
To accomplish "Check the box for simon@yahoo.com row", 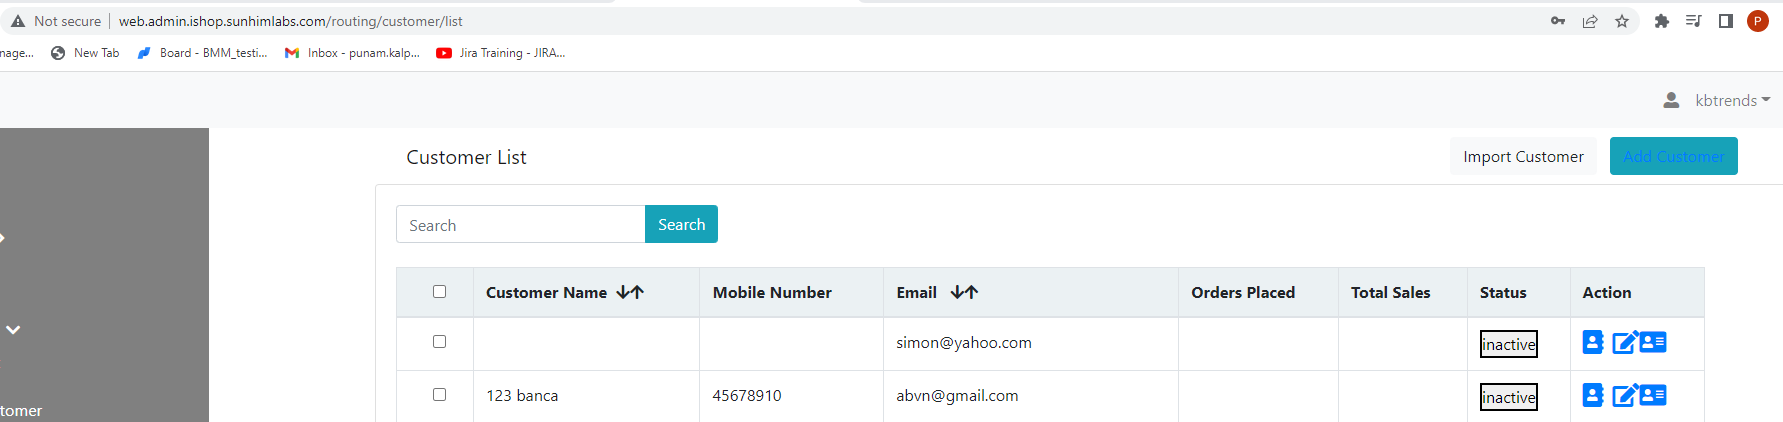I will pos(439,342).
